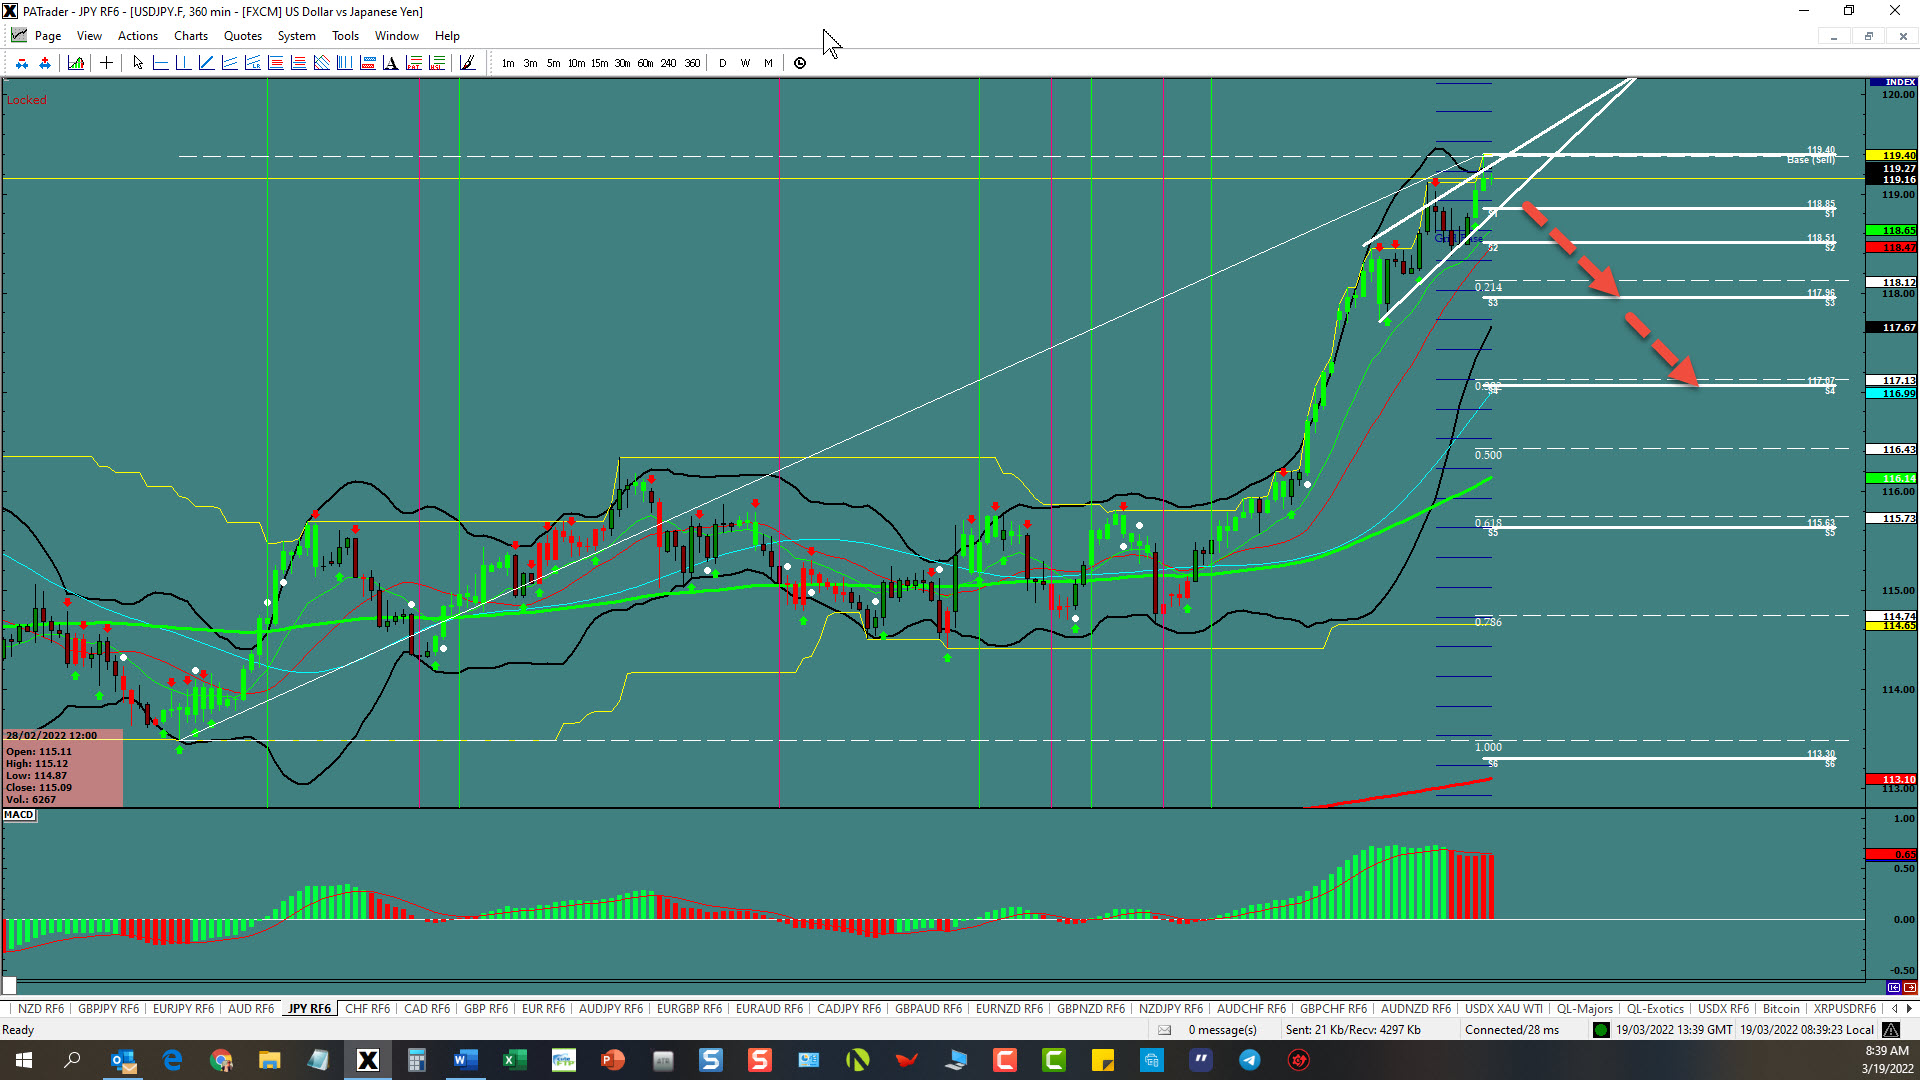Open the Actions menu
Screen dimensions: 1920x1080
click(x=138, y=36)
